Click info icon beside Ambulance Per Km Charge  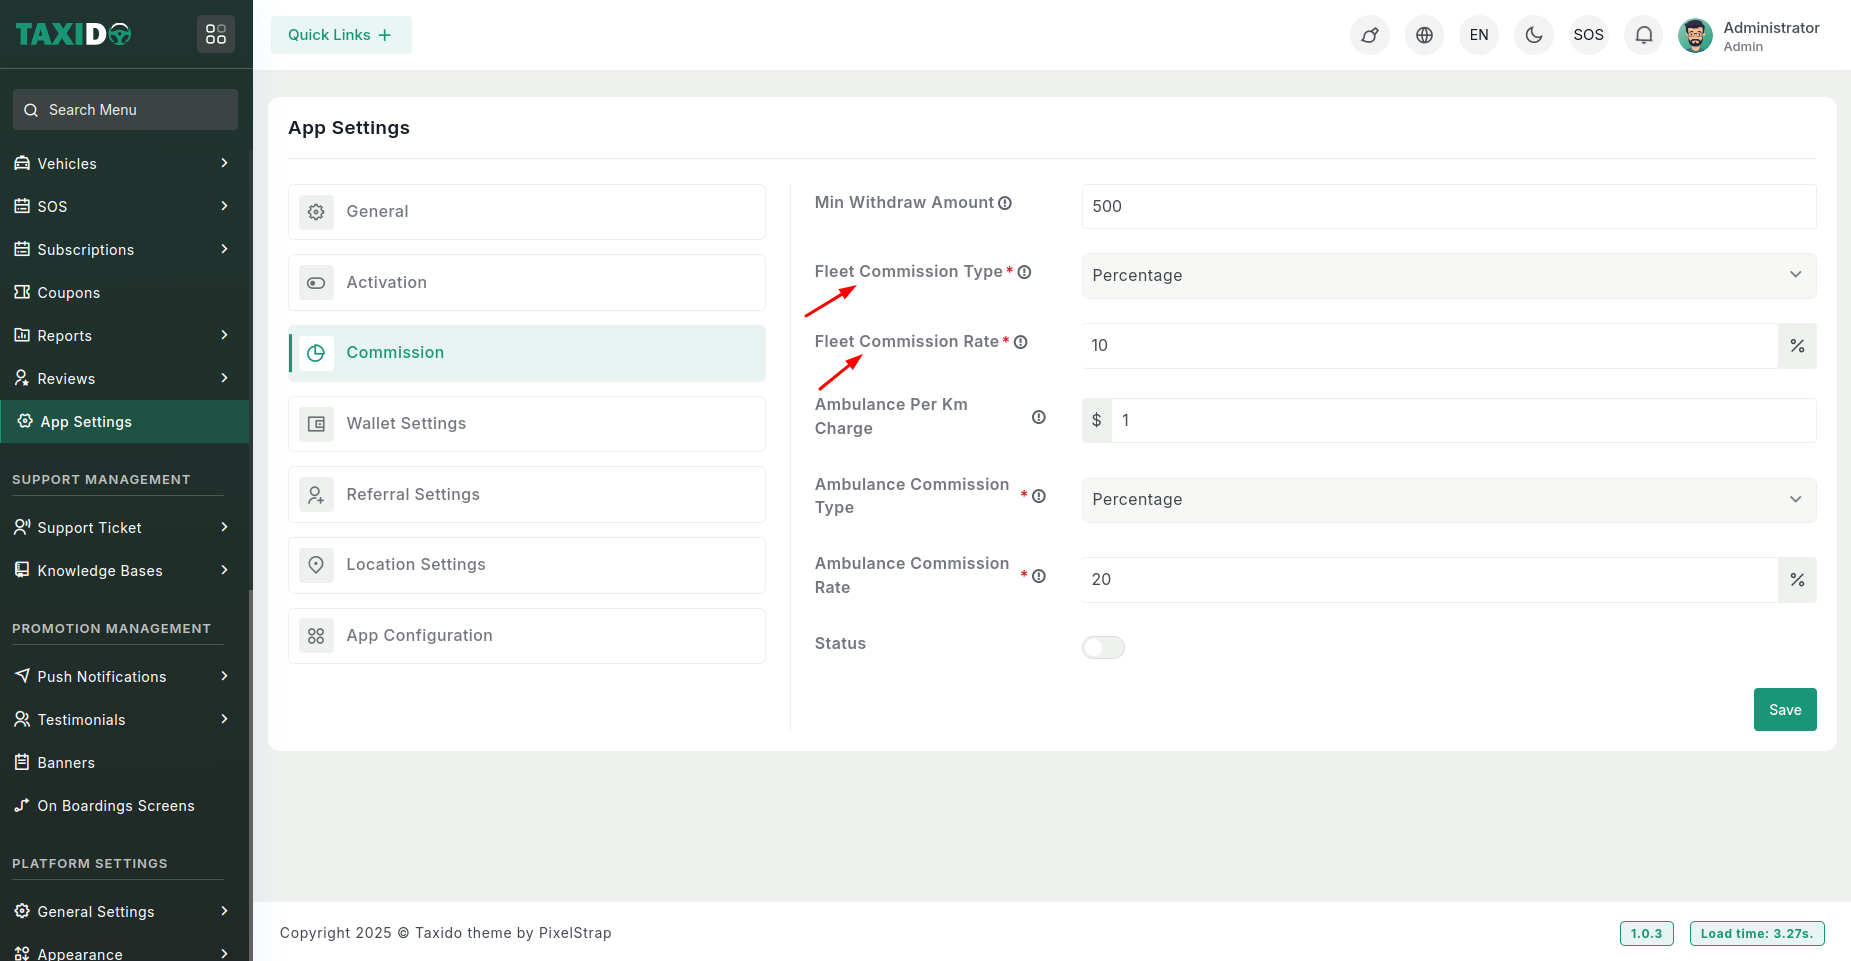[1039, 417]
